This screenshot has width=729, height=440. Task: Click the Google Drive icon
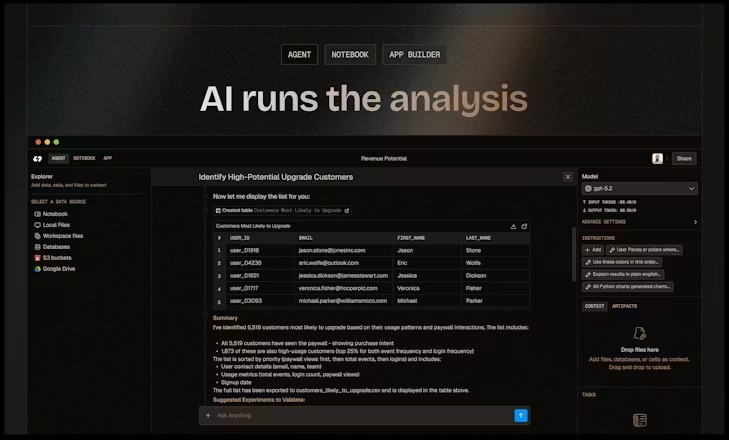[x=37, y=269]
